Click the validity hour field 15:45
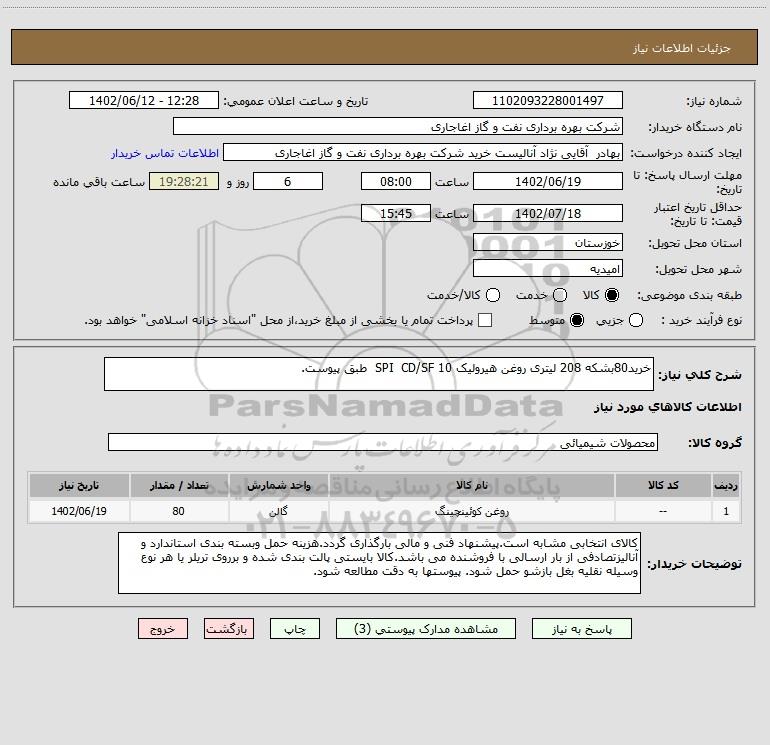Screen dimensions: 770x745 396,213
